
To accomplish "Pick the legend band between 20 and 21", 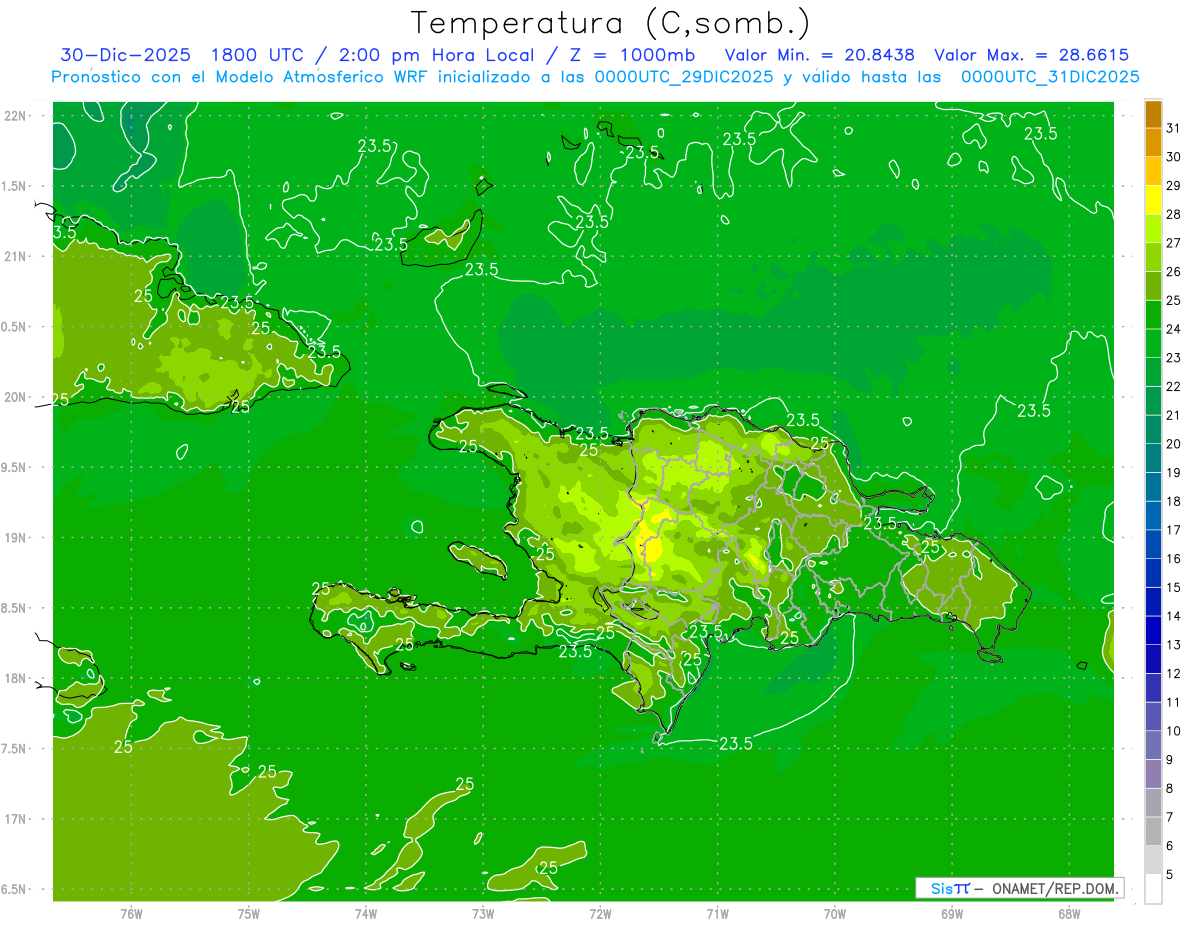I will [x=1154, y=429].
